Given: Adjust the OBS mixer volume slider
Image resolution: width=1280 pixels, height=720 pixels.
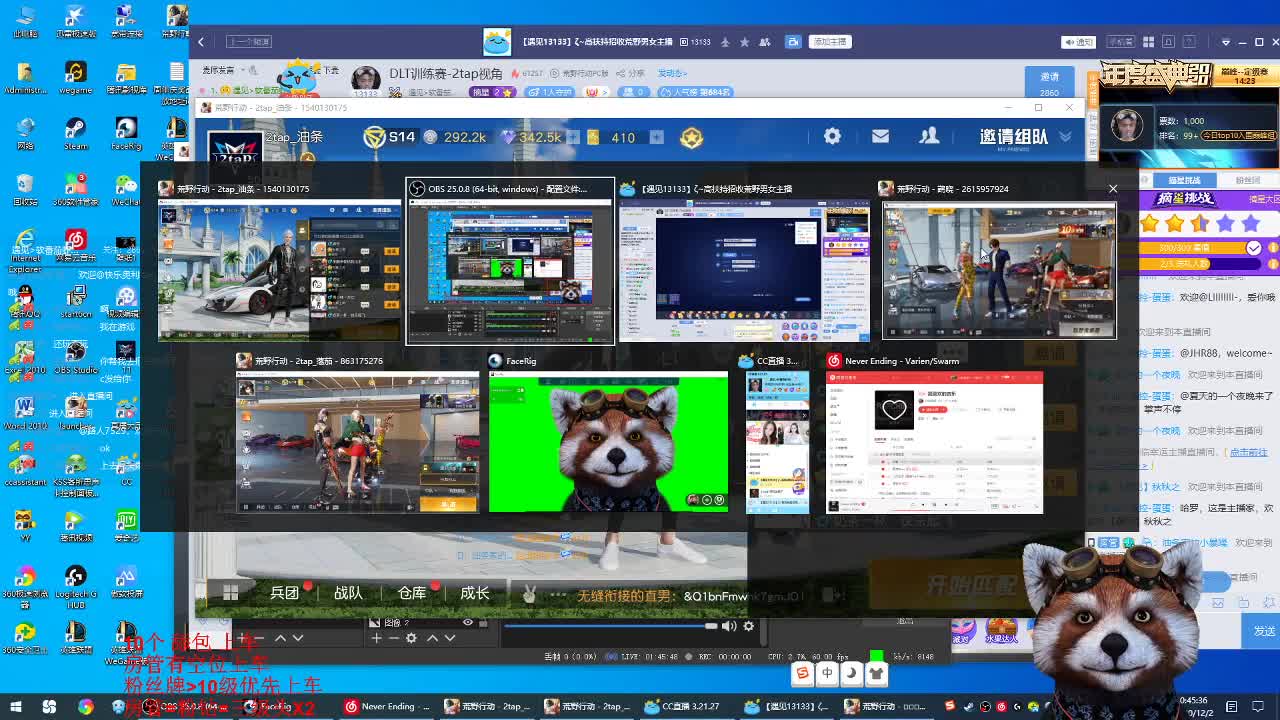Looking at the screenshot, I should pyautogui.click(x=710, y=626).
